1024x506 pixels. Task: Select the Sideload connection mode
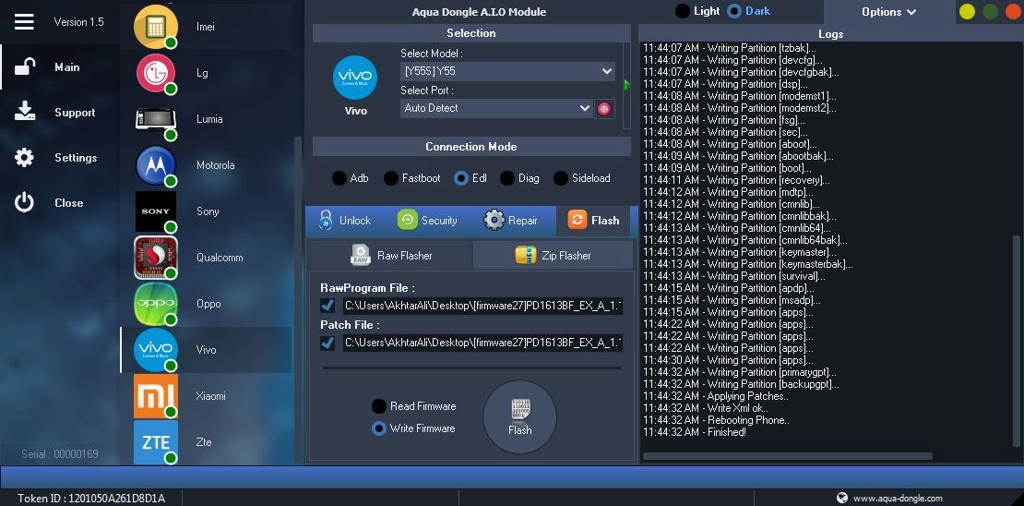point(583,178)
